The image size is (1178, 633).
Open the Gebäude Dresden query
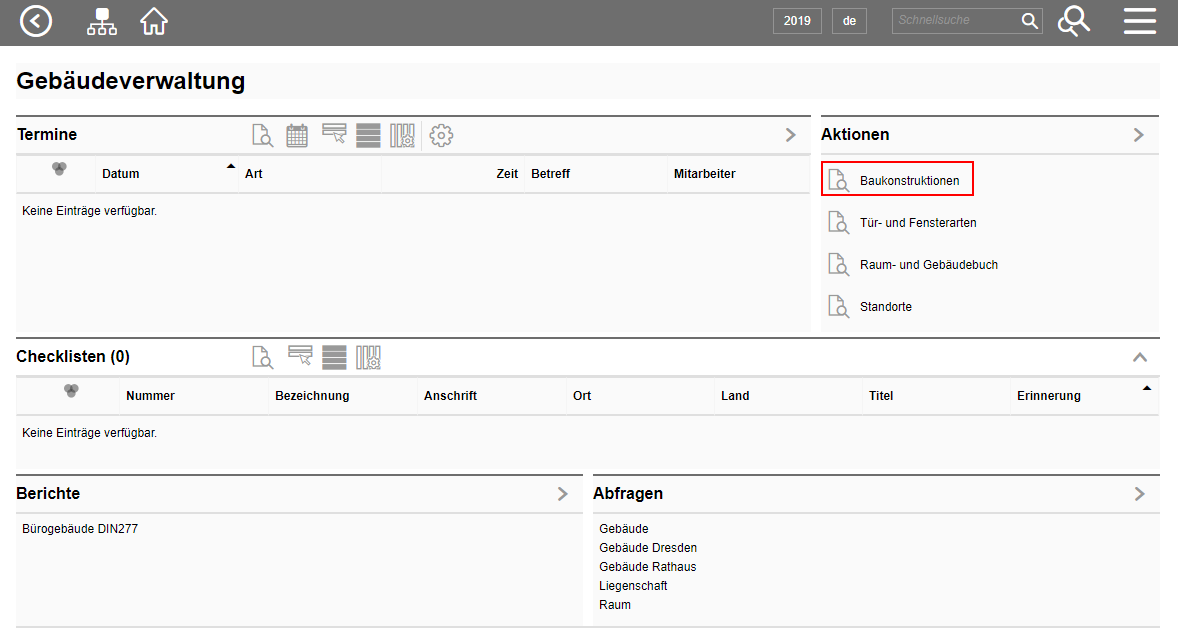coord(648,548)
